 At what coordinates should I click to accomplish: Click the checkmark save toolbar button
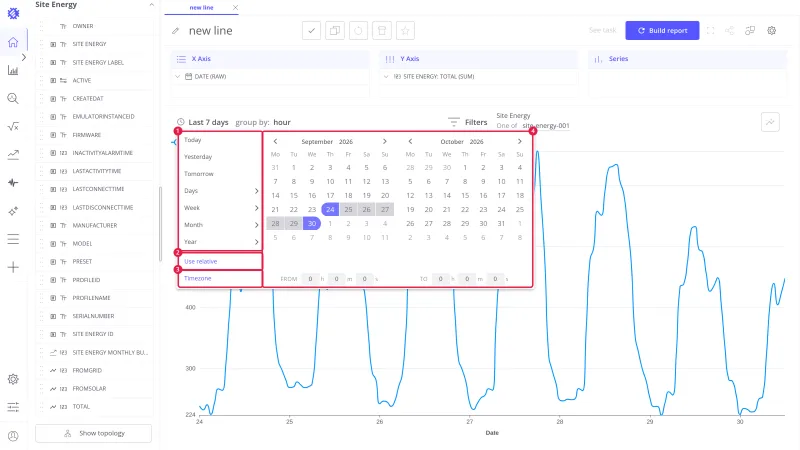click(311, 31)
